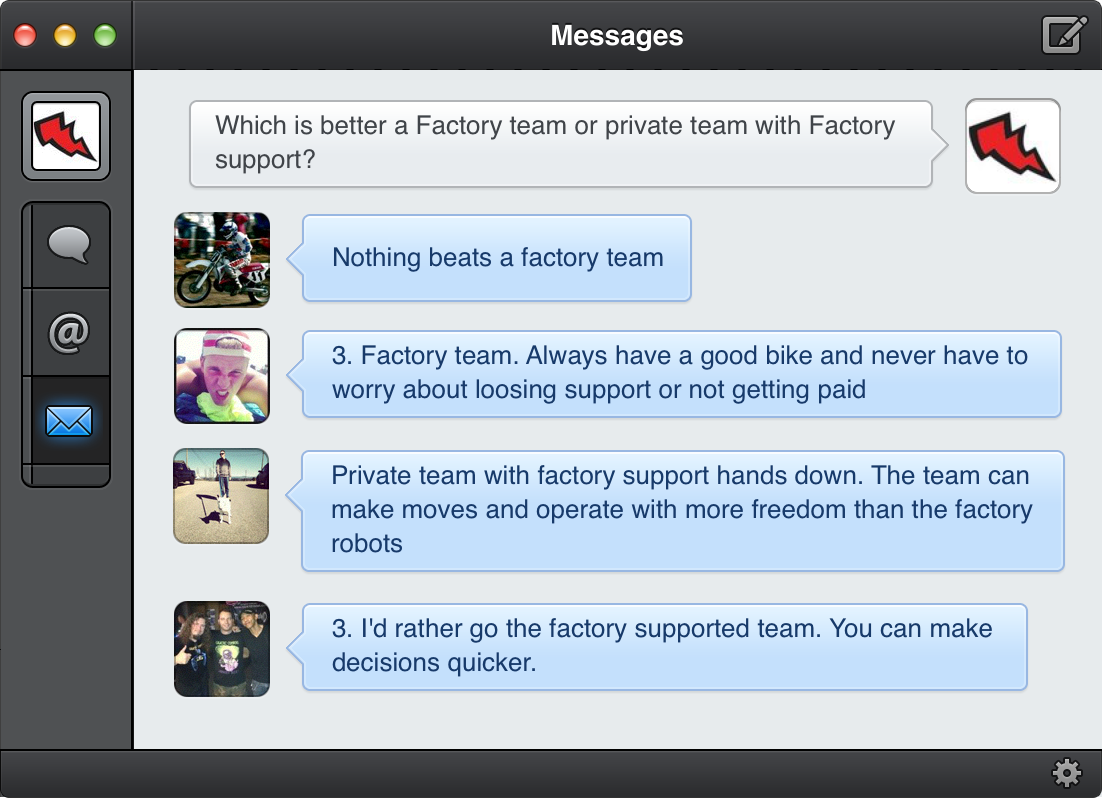Click the question bubble about Factory team
1102x798 pixels.
pos(560,143)
